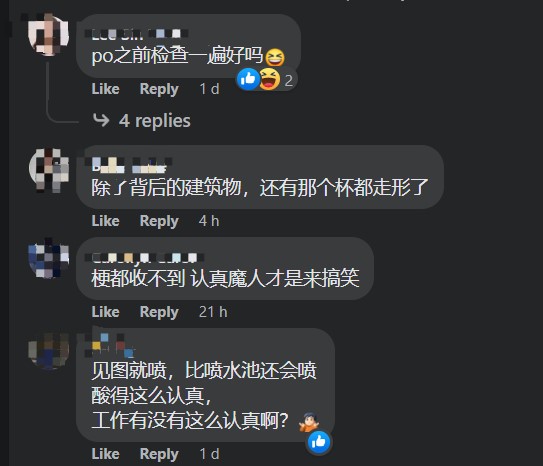Click thumbs-up reaction badge on last comment
This screenshot has height=466, width=543.
319,442
